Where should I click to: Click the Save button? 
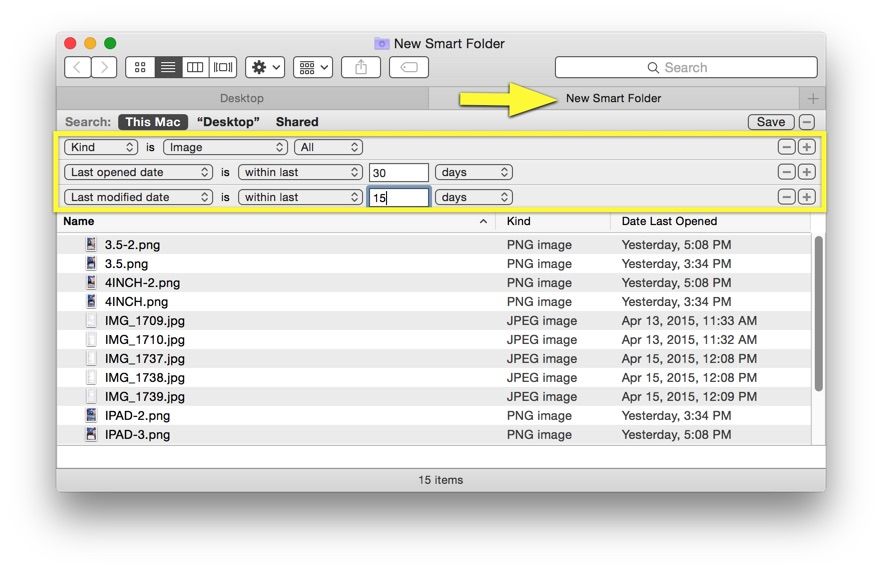770,122
